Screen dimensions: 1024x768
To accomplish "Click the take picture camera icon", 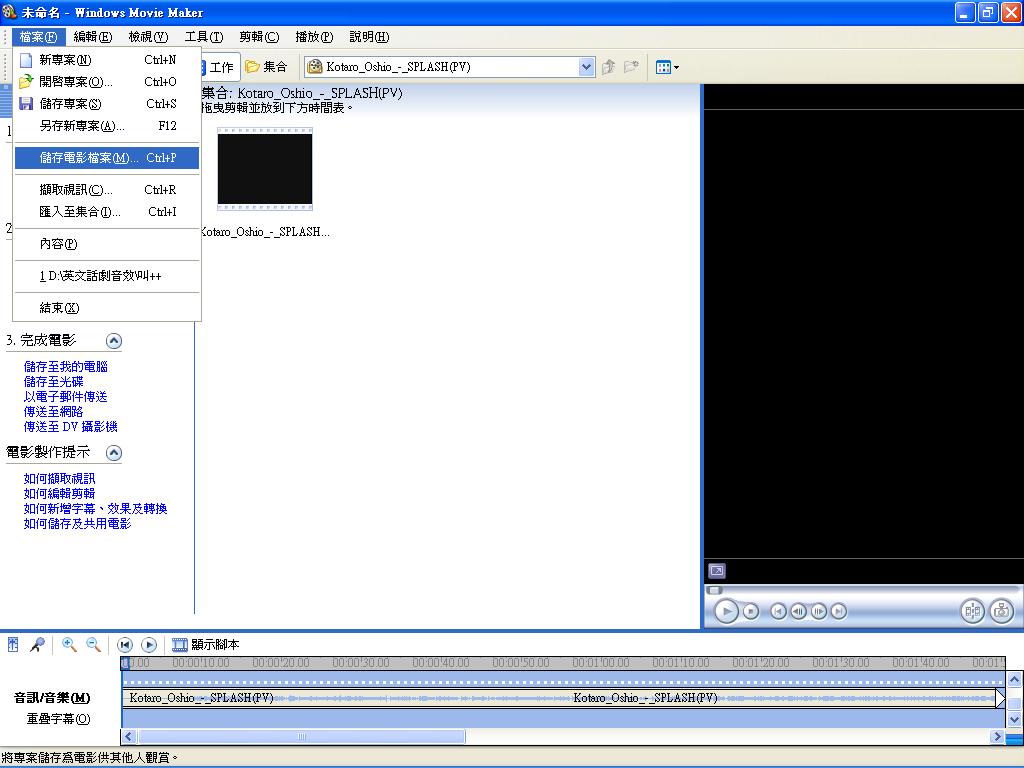I will point(1001,611).
